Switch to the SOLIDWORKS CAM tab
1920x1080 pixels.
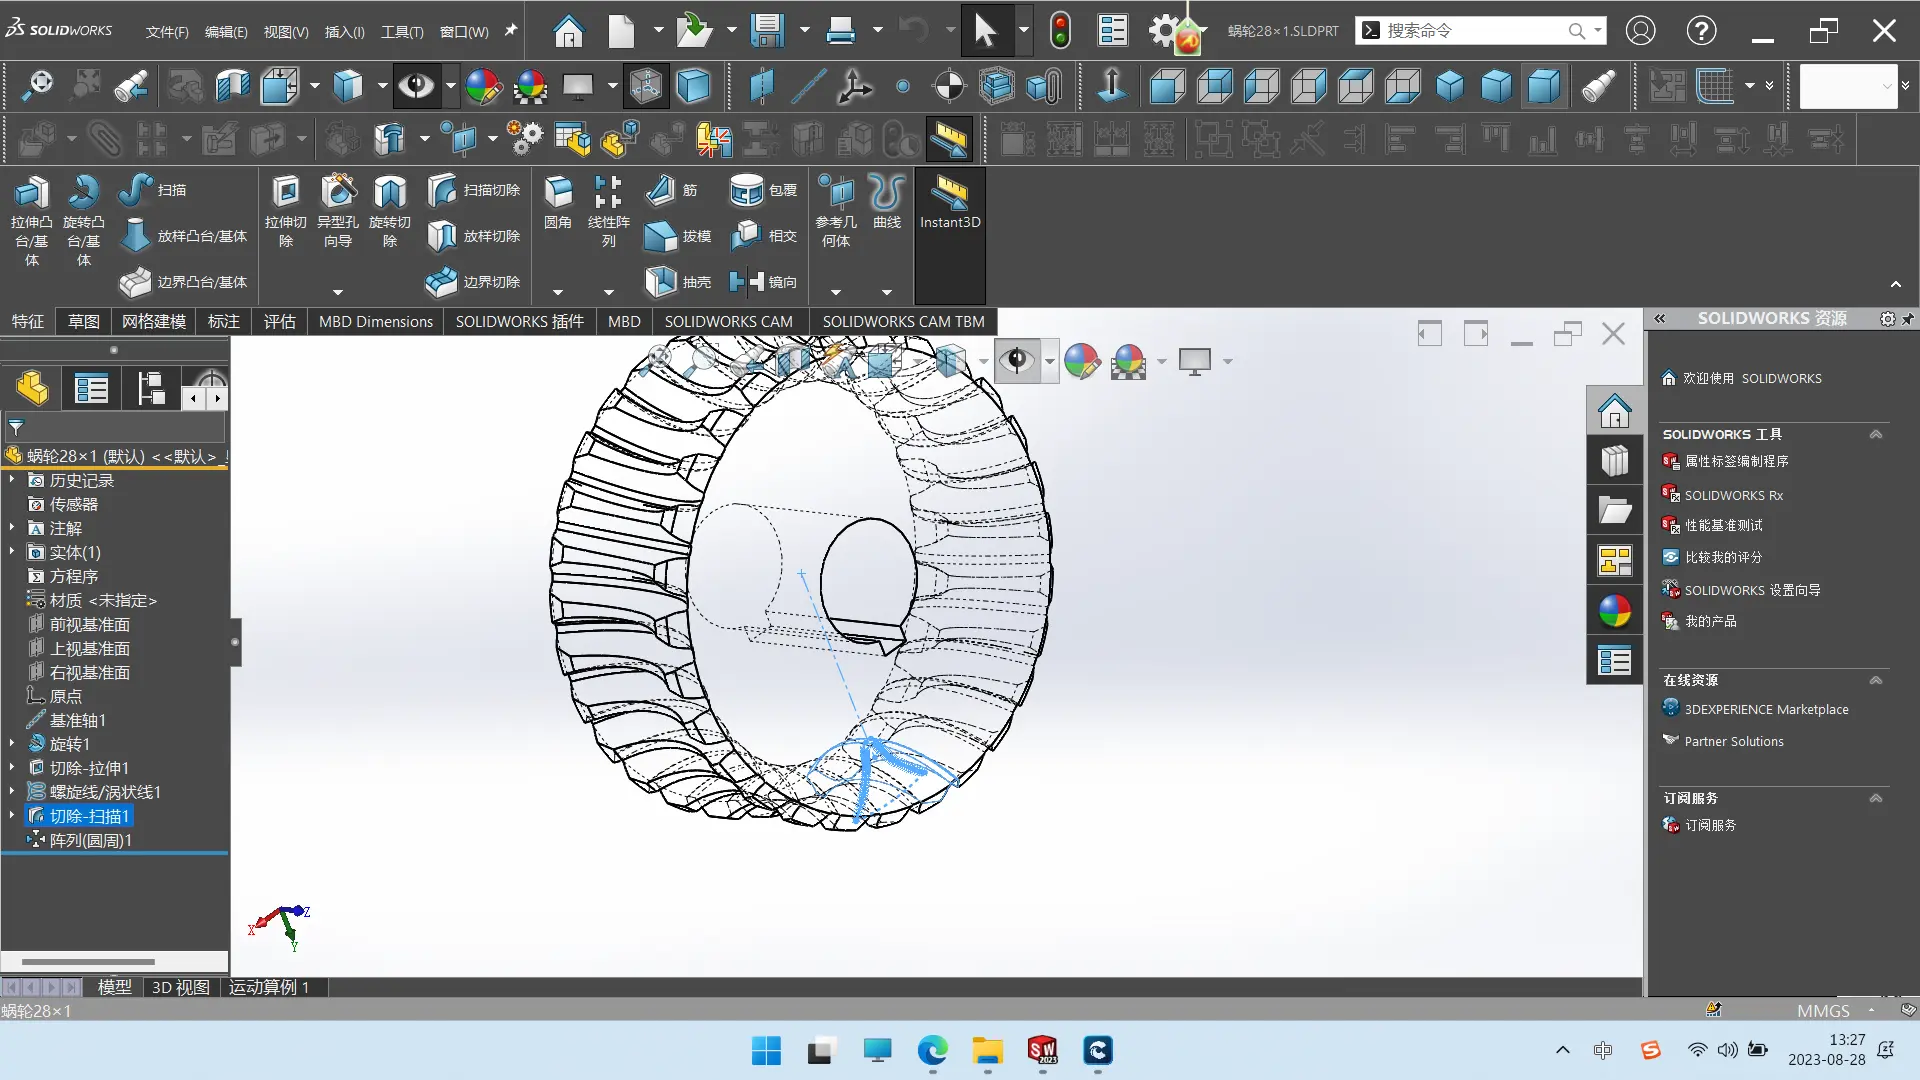tap(728, 321)
